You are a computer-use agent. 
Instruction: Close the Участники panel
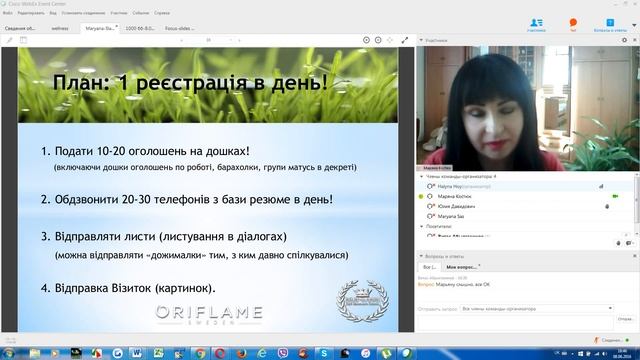(635, 40)
